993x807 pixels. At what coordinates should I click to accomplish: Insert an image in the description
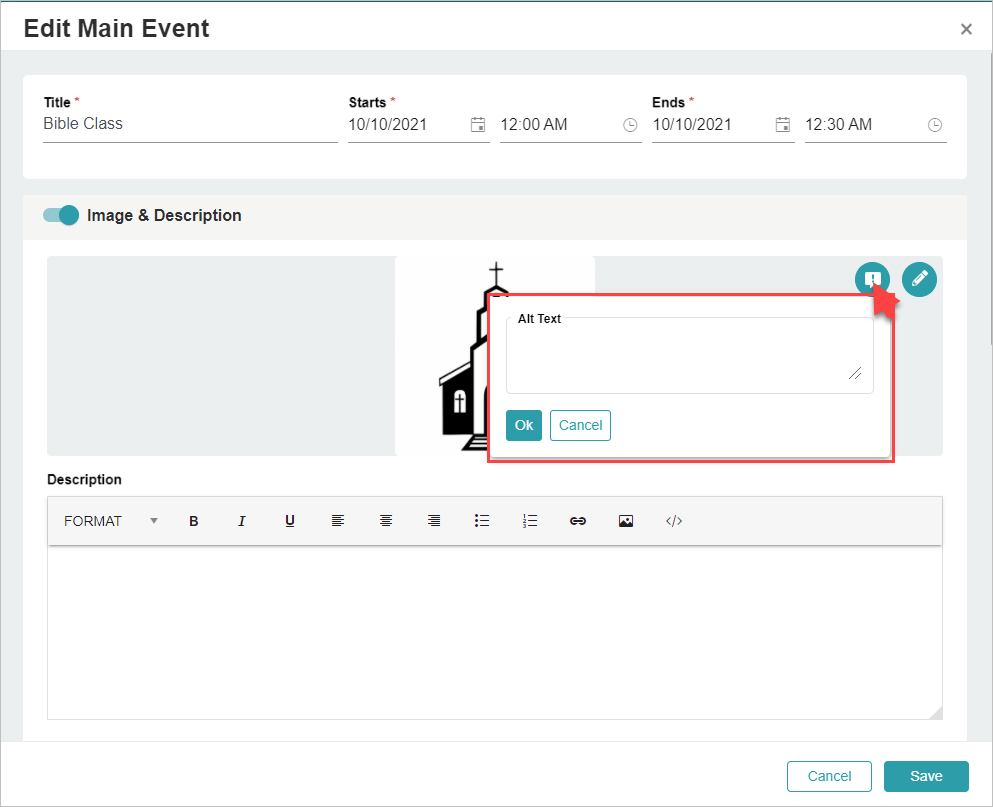click(x=626, y=521)
